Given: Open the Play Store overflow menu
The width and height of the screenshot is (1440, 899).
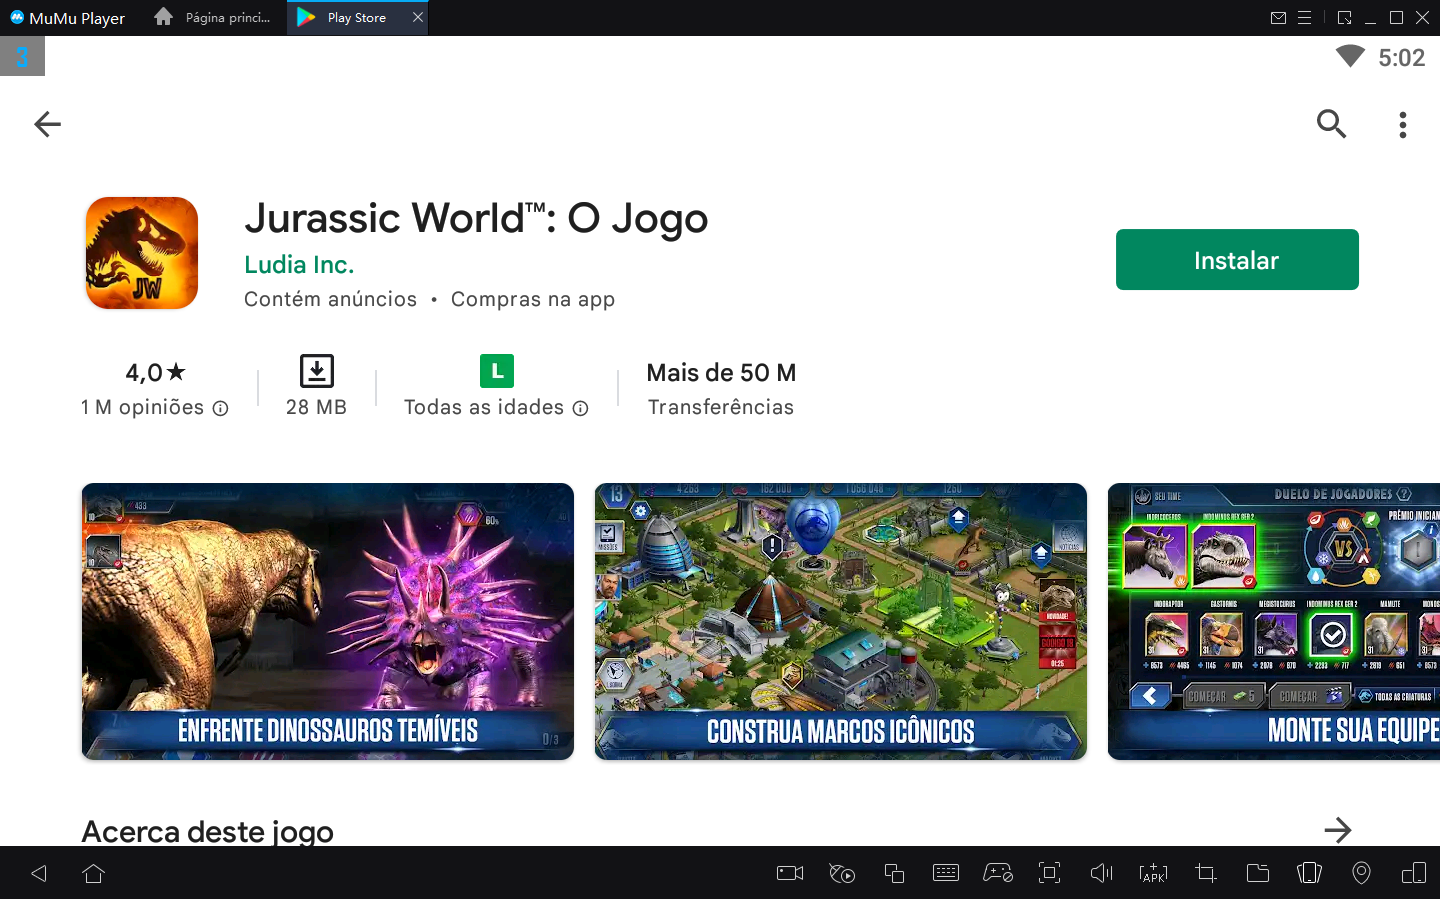Looking at the screenshot, I should pos(1403,124).
